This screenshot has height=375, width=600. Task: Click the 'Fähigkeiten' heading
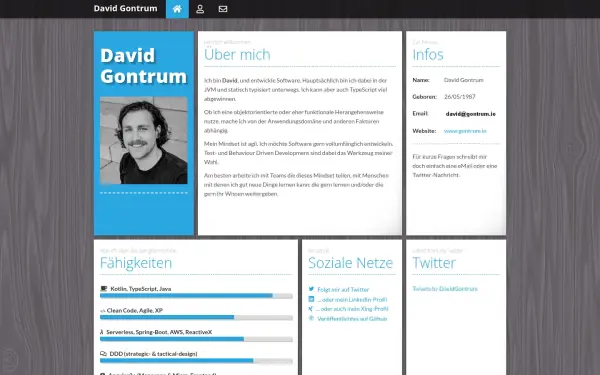click(x=136, y=263)
